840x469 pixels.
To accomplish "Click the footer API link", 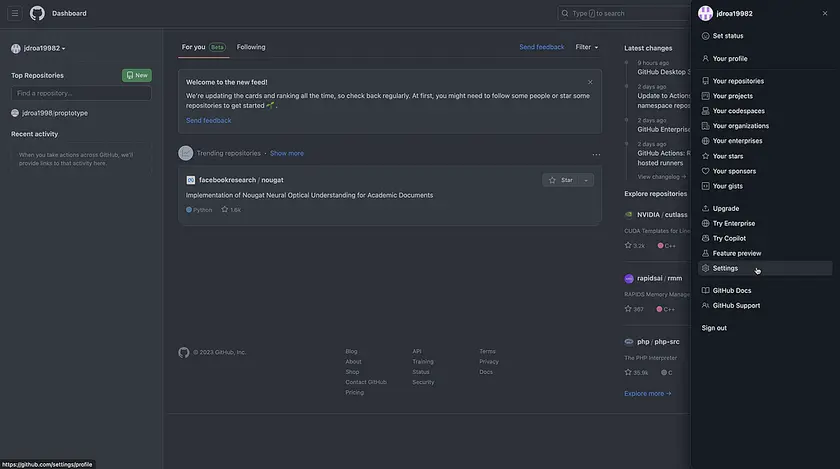I will tap(417, 352).
